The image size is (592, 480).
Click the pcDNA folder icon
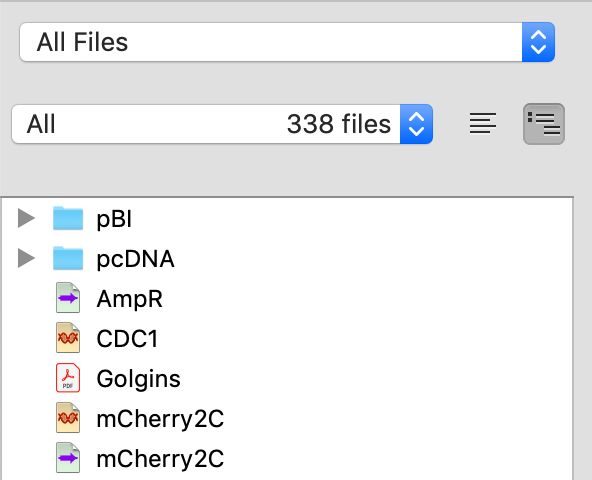click(x=68, y=258)
